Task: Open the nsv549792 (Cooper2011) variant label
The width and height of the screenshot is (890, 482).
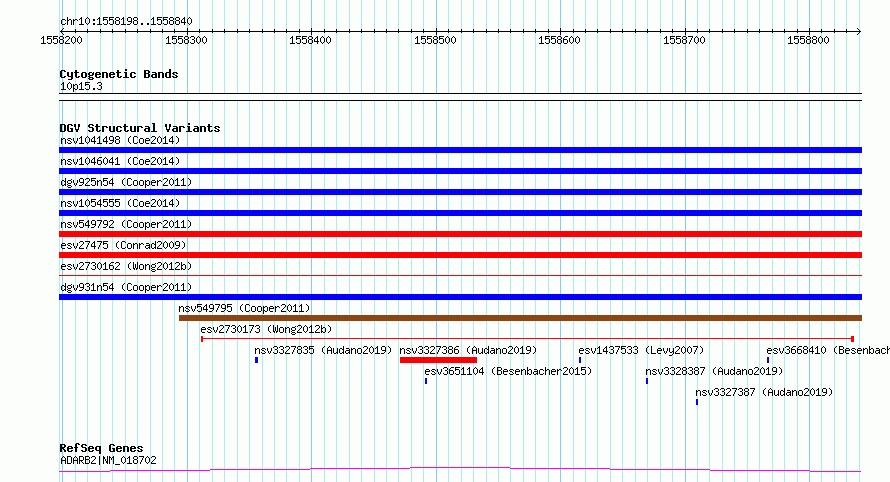Action: 126,224
